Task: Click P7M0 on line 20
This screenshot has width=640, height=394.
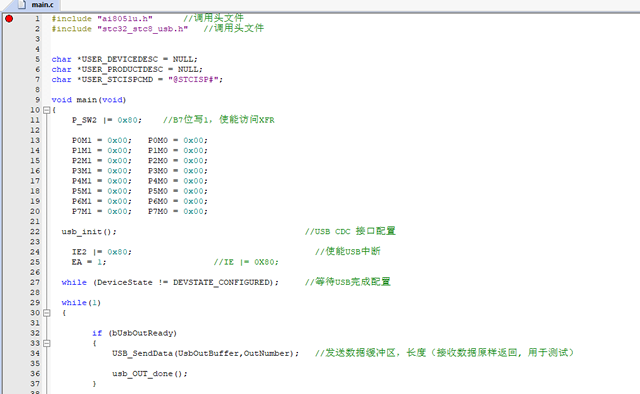Action: (158, 211)
